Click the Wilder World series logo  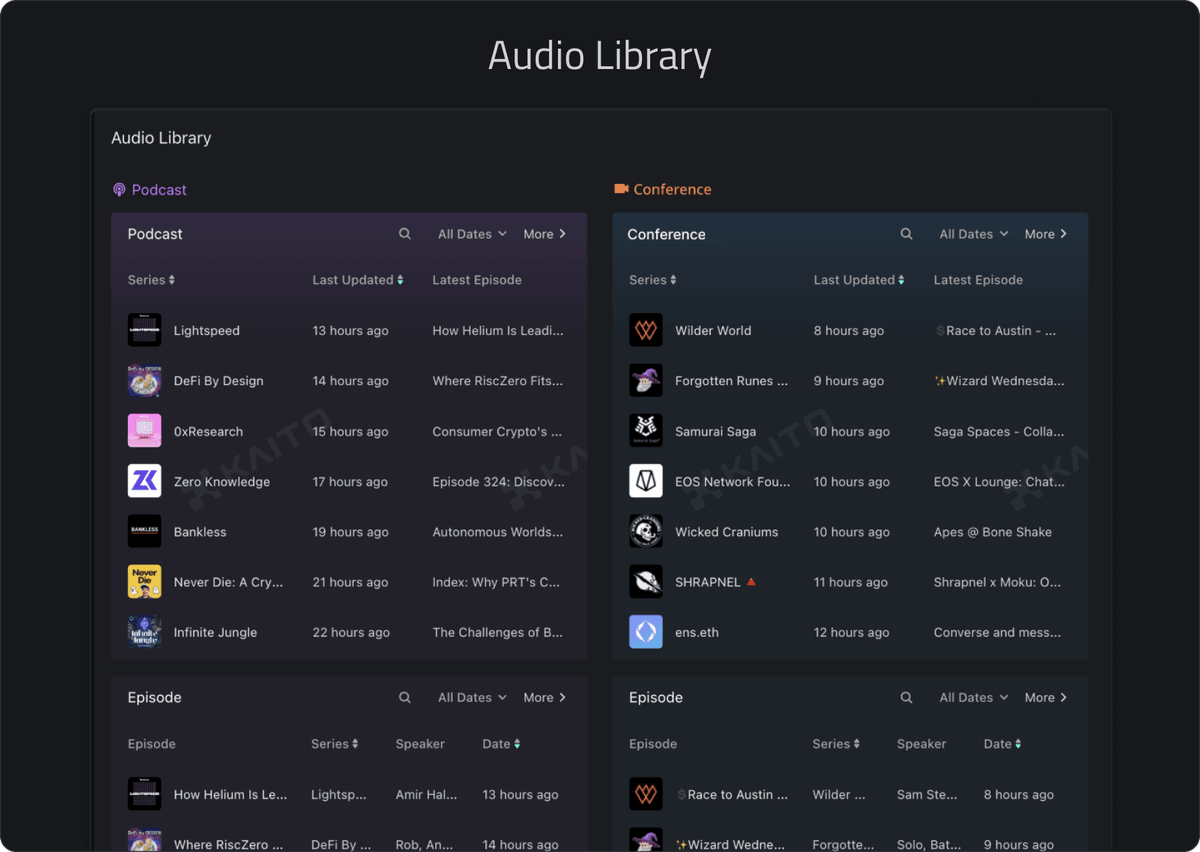(x=646, y=330)
